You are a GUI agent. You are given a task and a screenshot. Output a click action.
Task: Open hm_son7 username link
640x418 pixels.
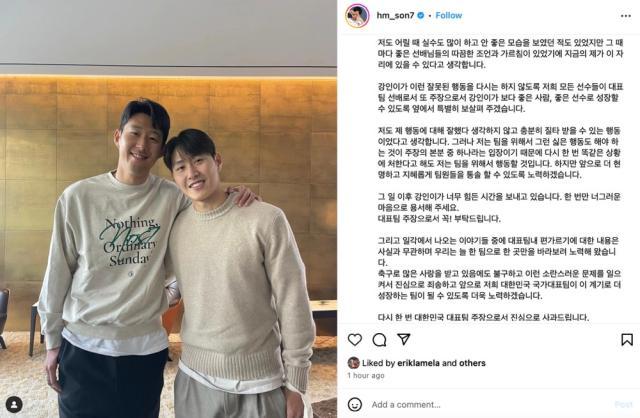pos(395,16)
